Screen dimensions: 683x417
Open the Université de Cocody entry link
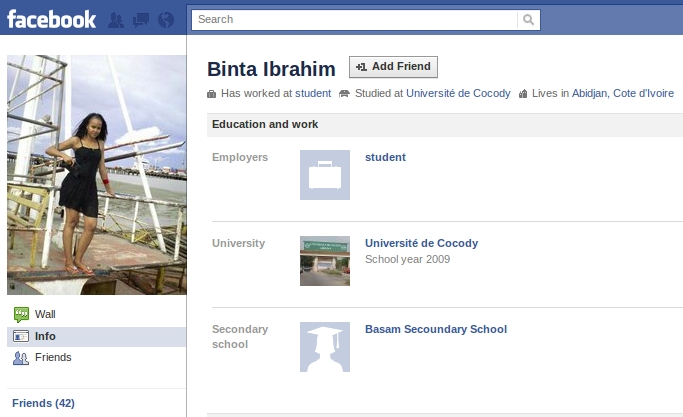421,243
